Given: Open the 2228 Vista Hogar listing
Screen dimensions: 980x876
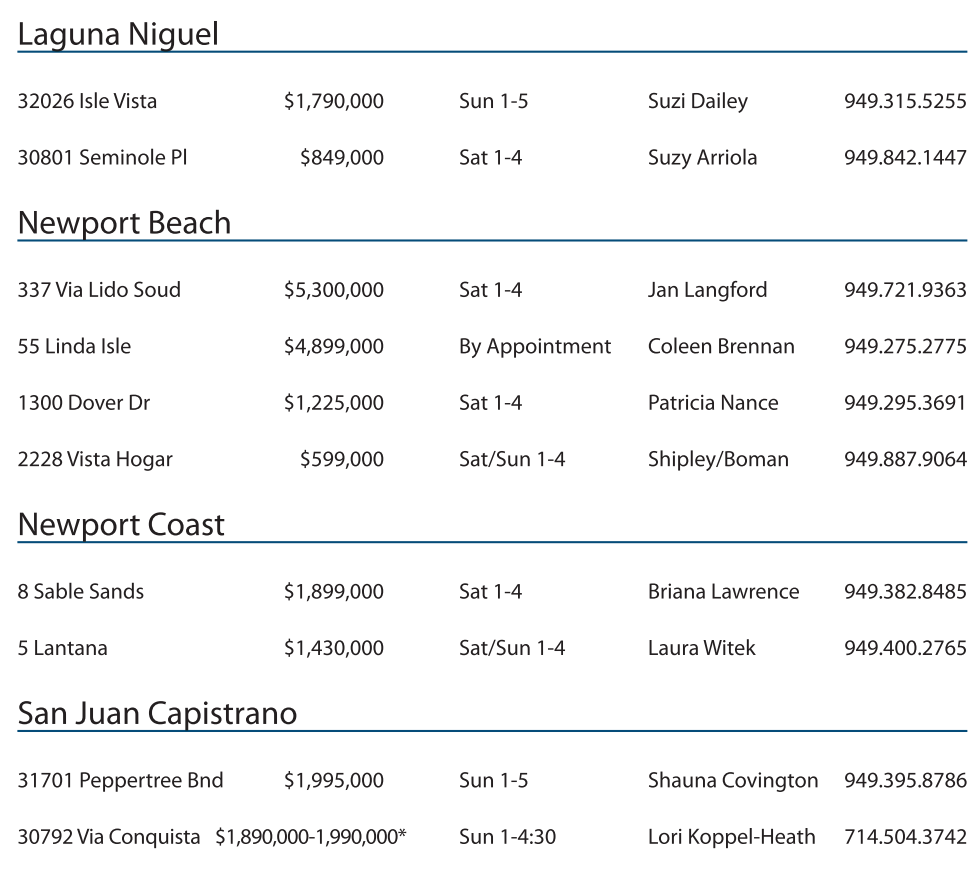Looking at the screenshot, I should (95, 459).
